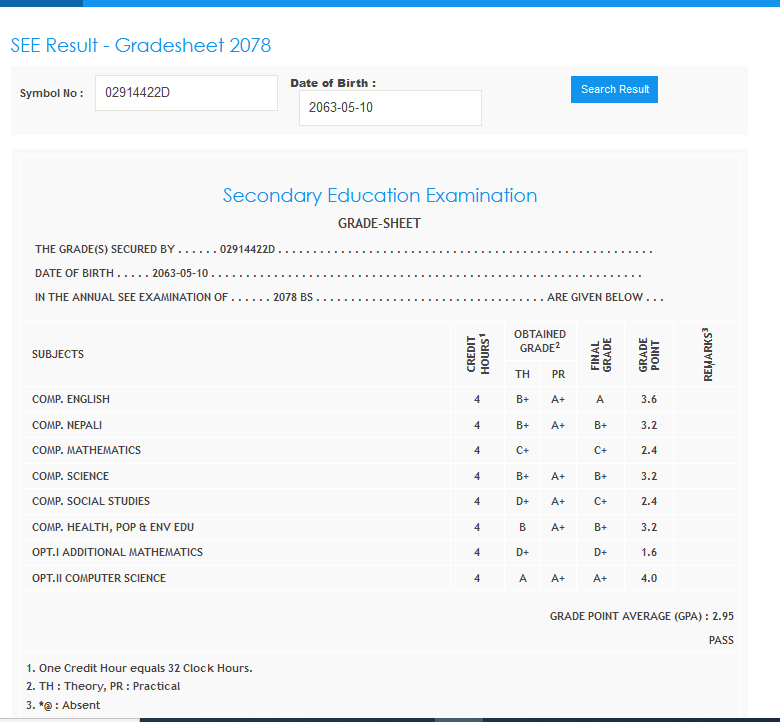780x722 pixels.
Task: Click the SUBJECTS column header
Action: coord(58,354)
